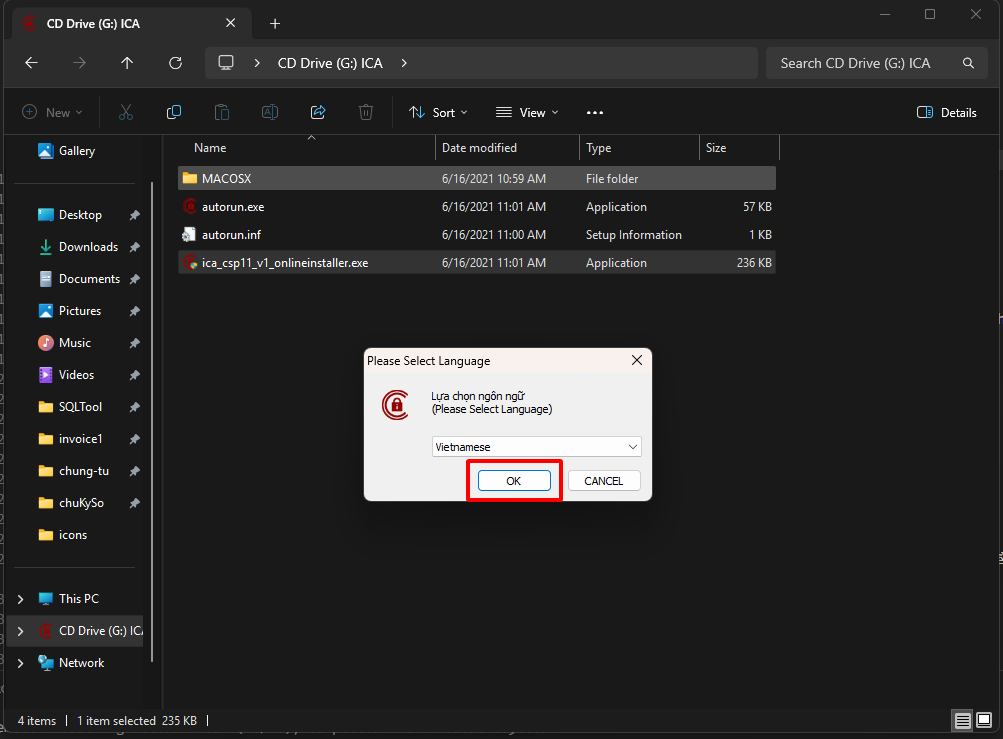Screen dimensions: 1003x739
Task: Open the Vietnamese language dropdown
Action: (x=536, y=447)
